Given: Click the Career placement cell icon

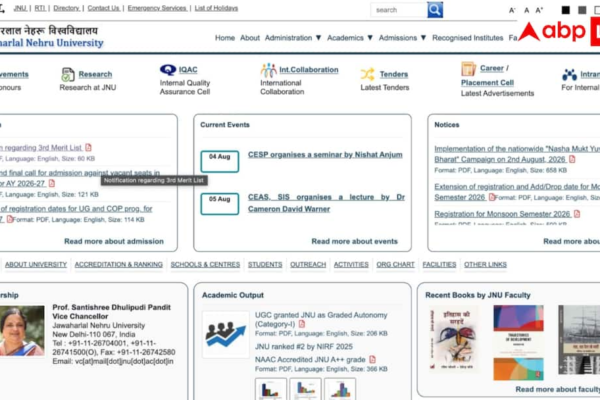Looking at the screenshot, I should pos(468,69).
